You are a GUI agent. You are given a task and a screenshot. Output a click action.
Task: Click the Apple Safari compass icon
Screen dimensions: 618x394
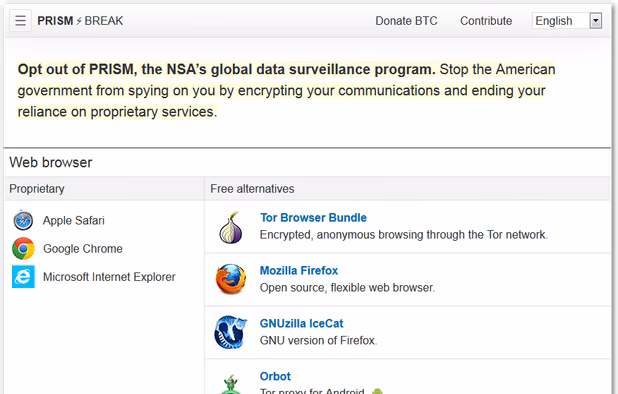click(x=23, y=220)
